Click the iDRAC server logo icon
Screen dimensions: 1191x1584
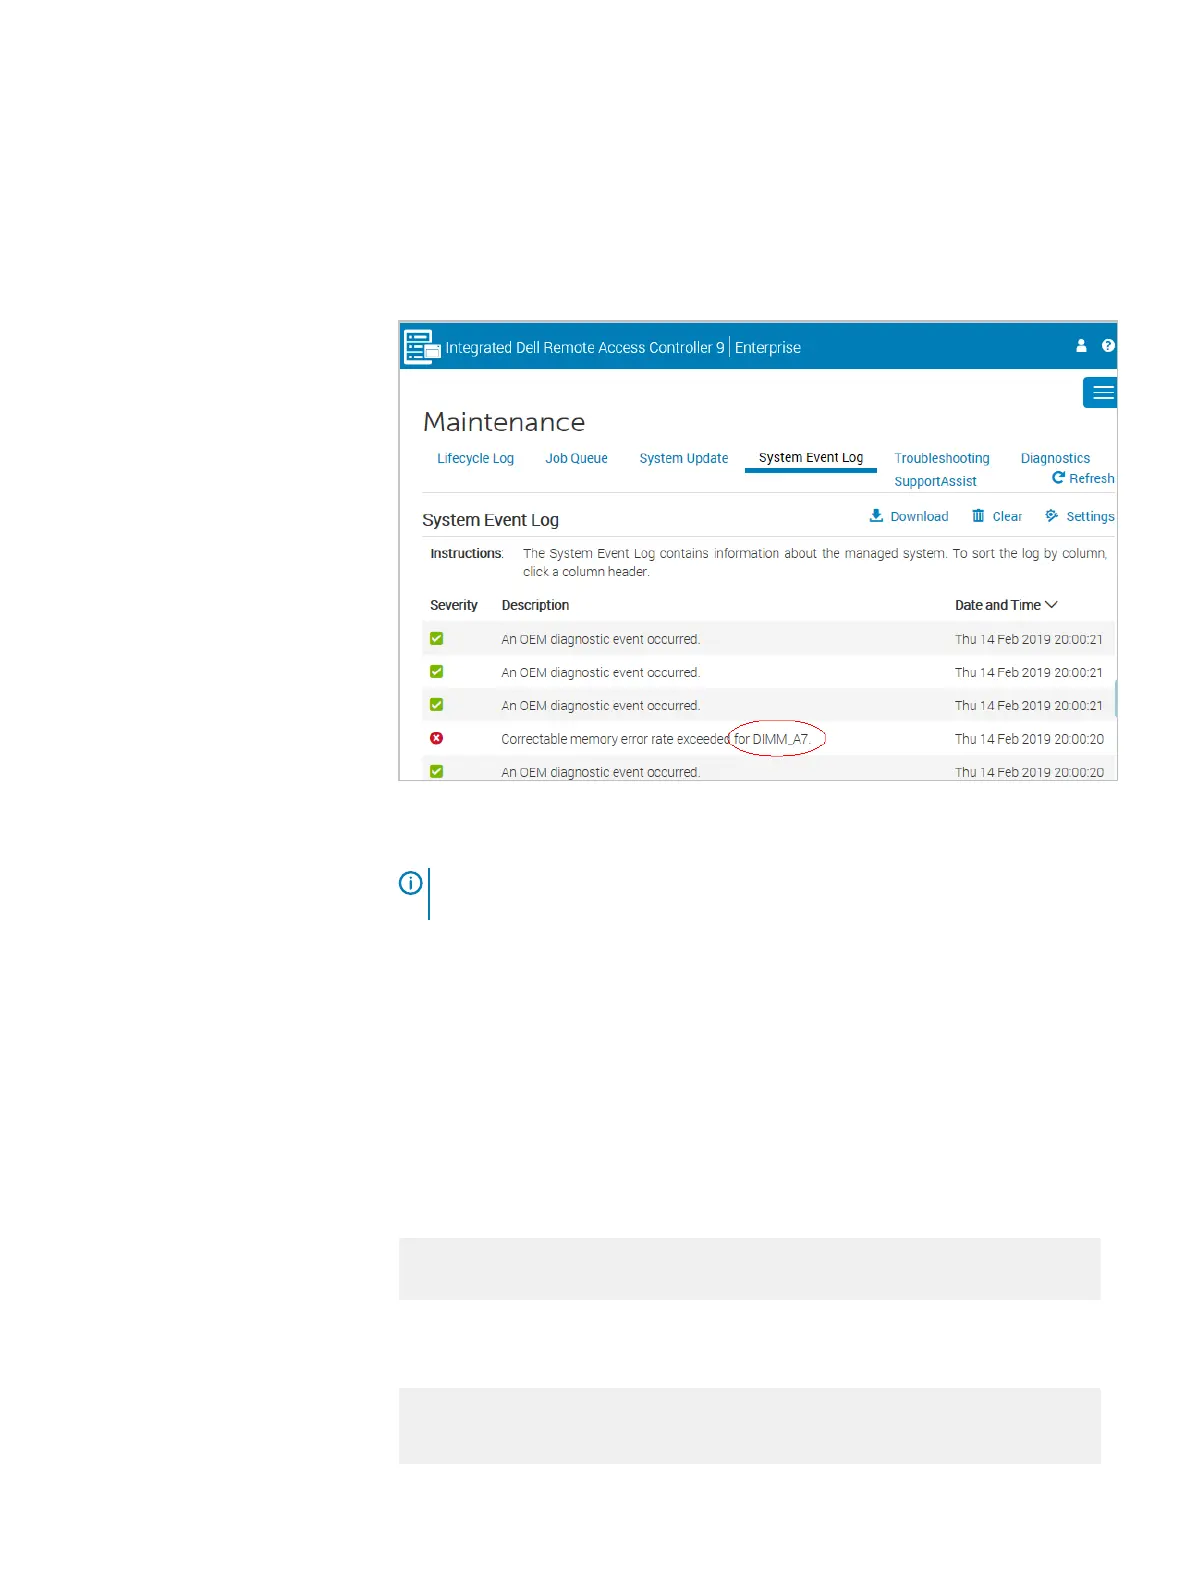click(422, 346)
